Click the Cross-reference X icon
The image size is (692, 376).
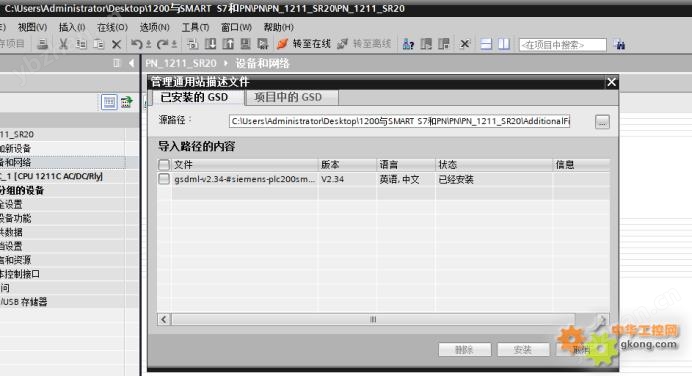pyautogui.click(x=465, y=44)
